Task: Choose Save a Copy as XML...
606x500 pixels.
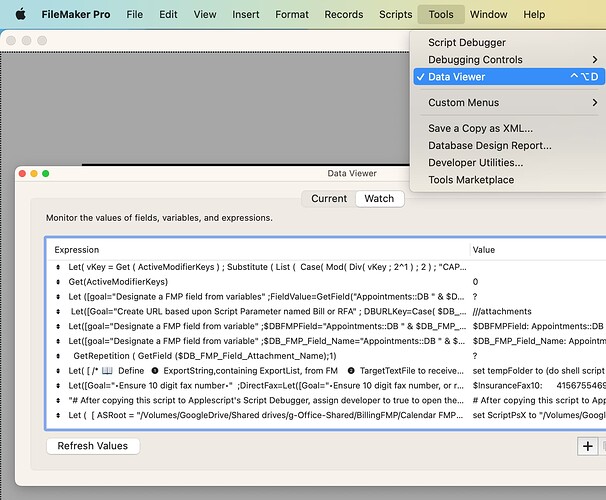Action: (x=509, y=128)
